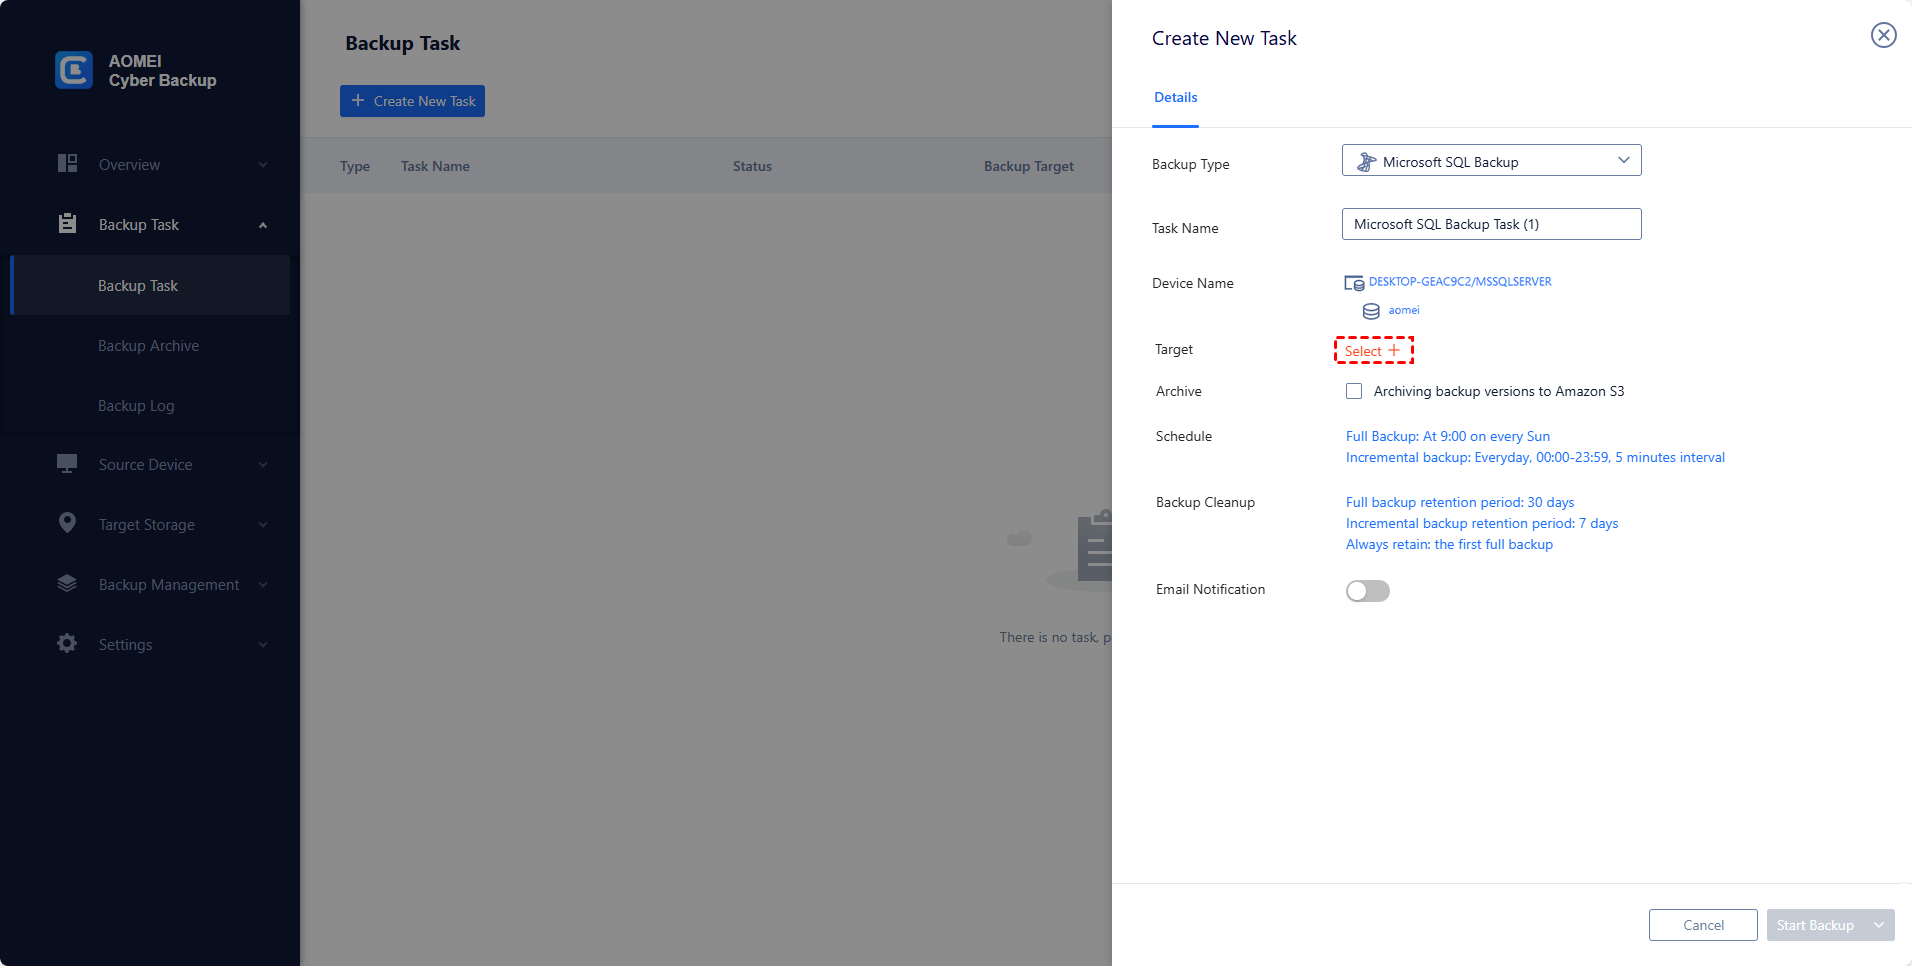Click the Overview dashboard icon in sidebar

(x=67, y=164)
